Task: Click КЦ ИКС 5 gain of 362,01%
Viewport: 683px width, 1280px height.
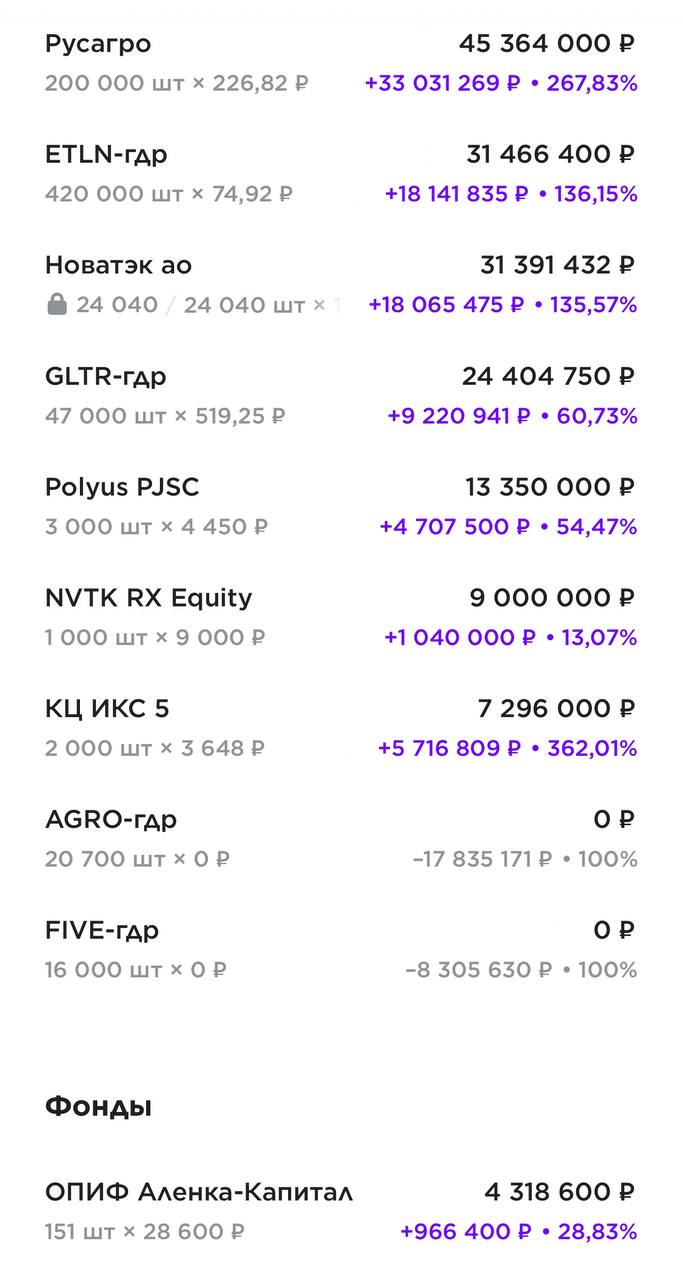Action: (592, 748)
